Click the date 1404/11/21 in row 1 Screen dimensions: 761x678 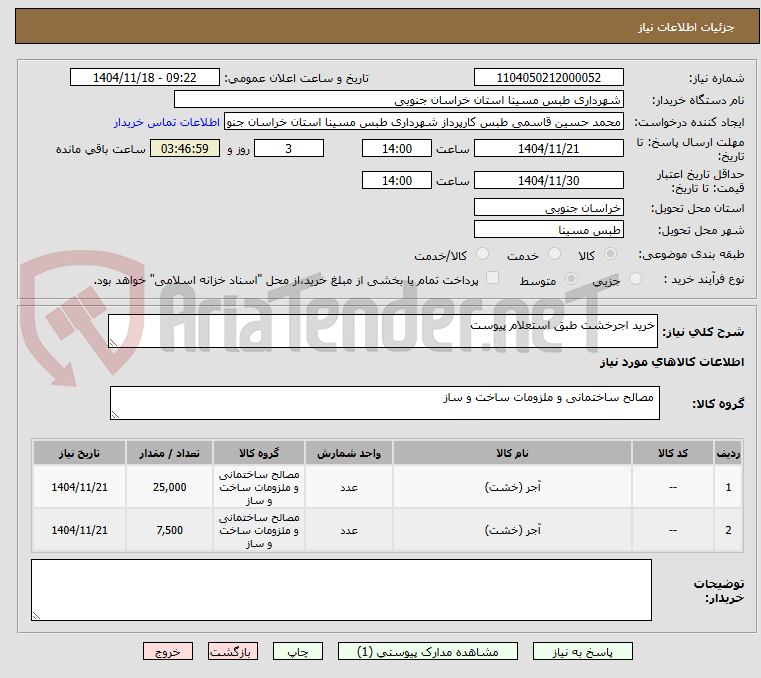click(79, 487)
